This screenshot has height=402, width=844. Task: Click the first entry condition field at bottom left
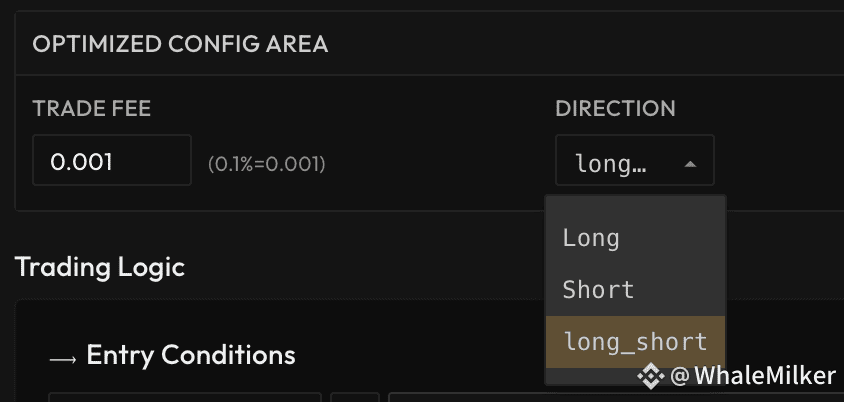pos(184,396)
